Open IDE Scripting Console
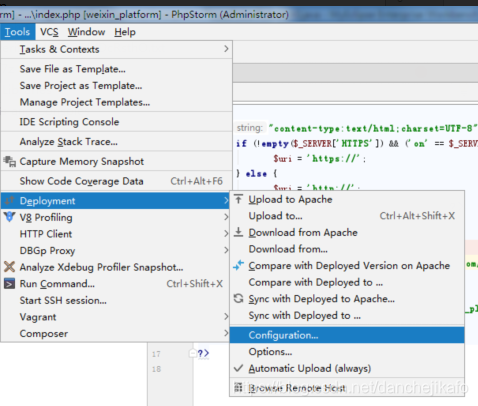Viewport: 478px width, 406px height. click(x=116, y=122)
